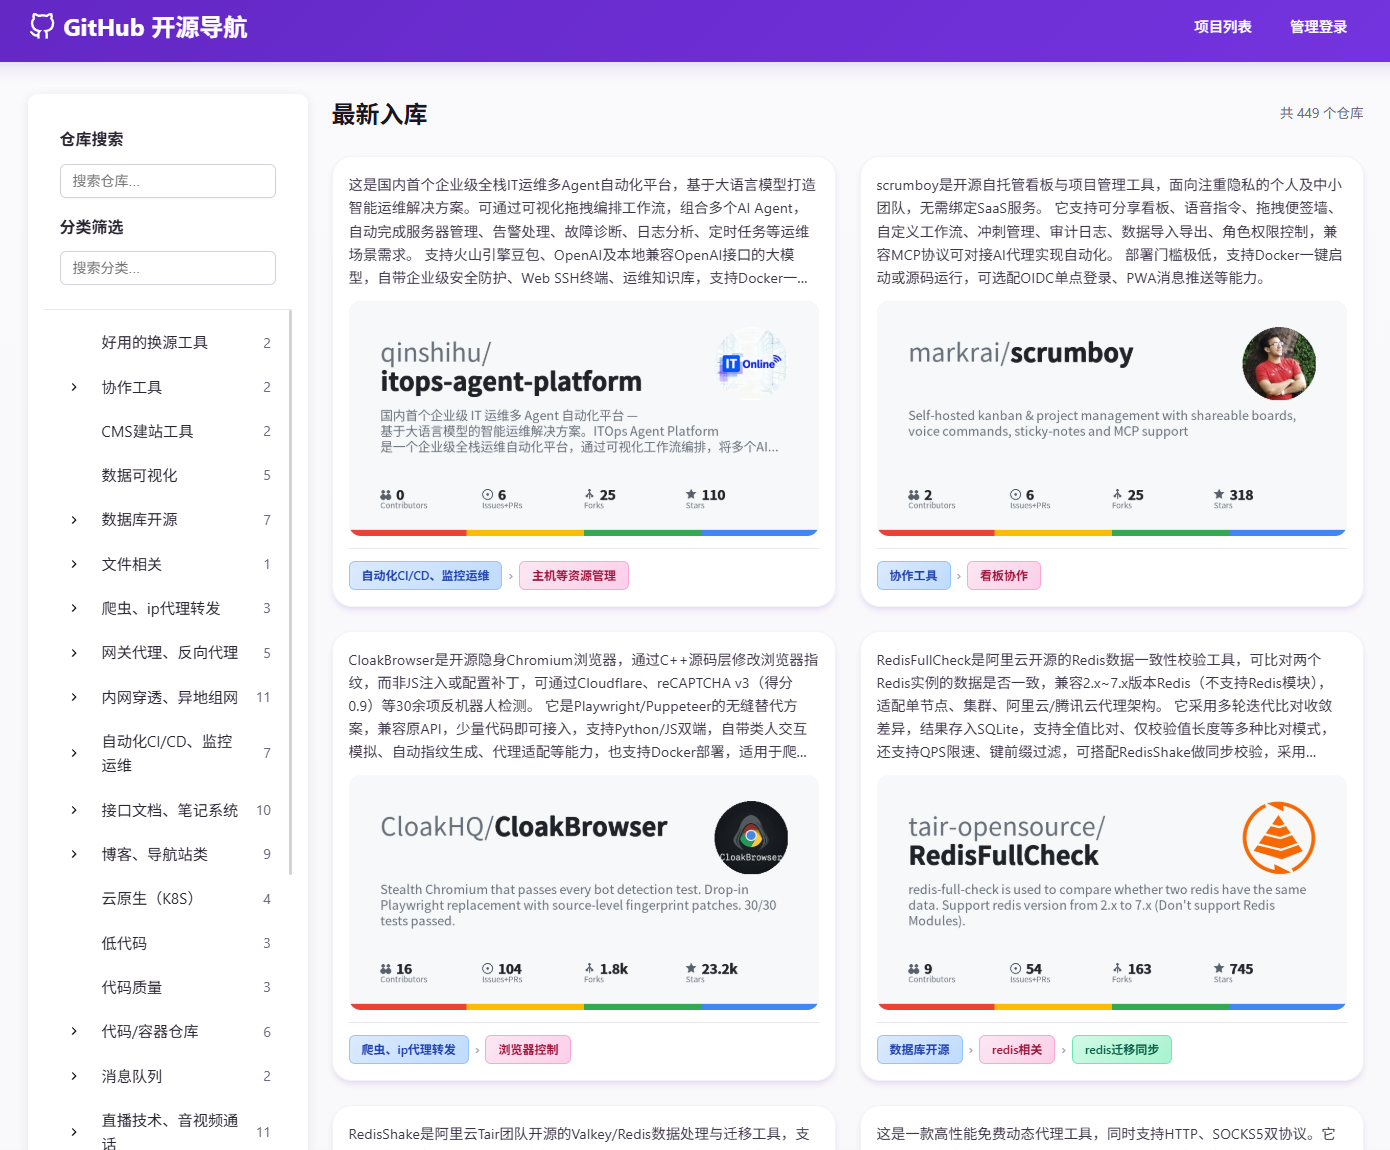Expand the 数据库开源 category chevron

point(74,520)
